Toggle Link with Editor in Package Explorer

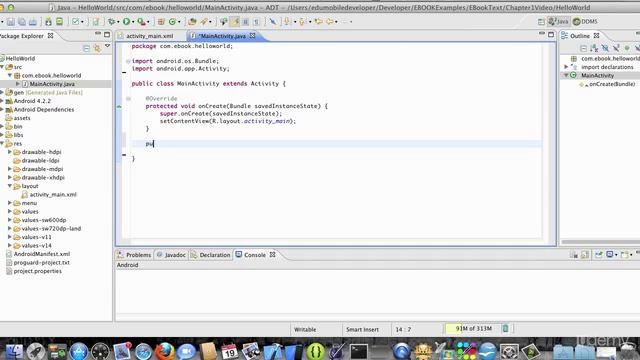coord(97,48)
